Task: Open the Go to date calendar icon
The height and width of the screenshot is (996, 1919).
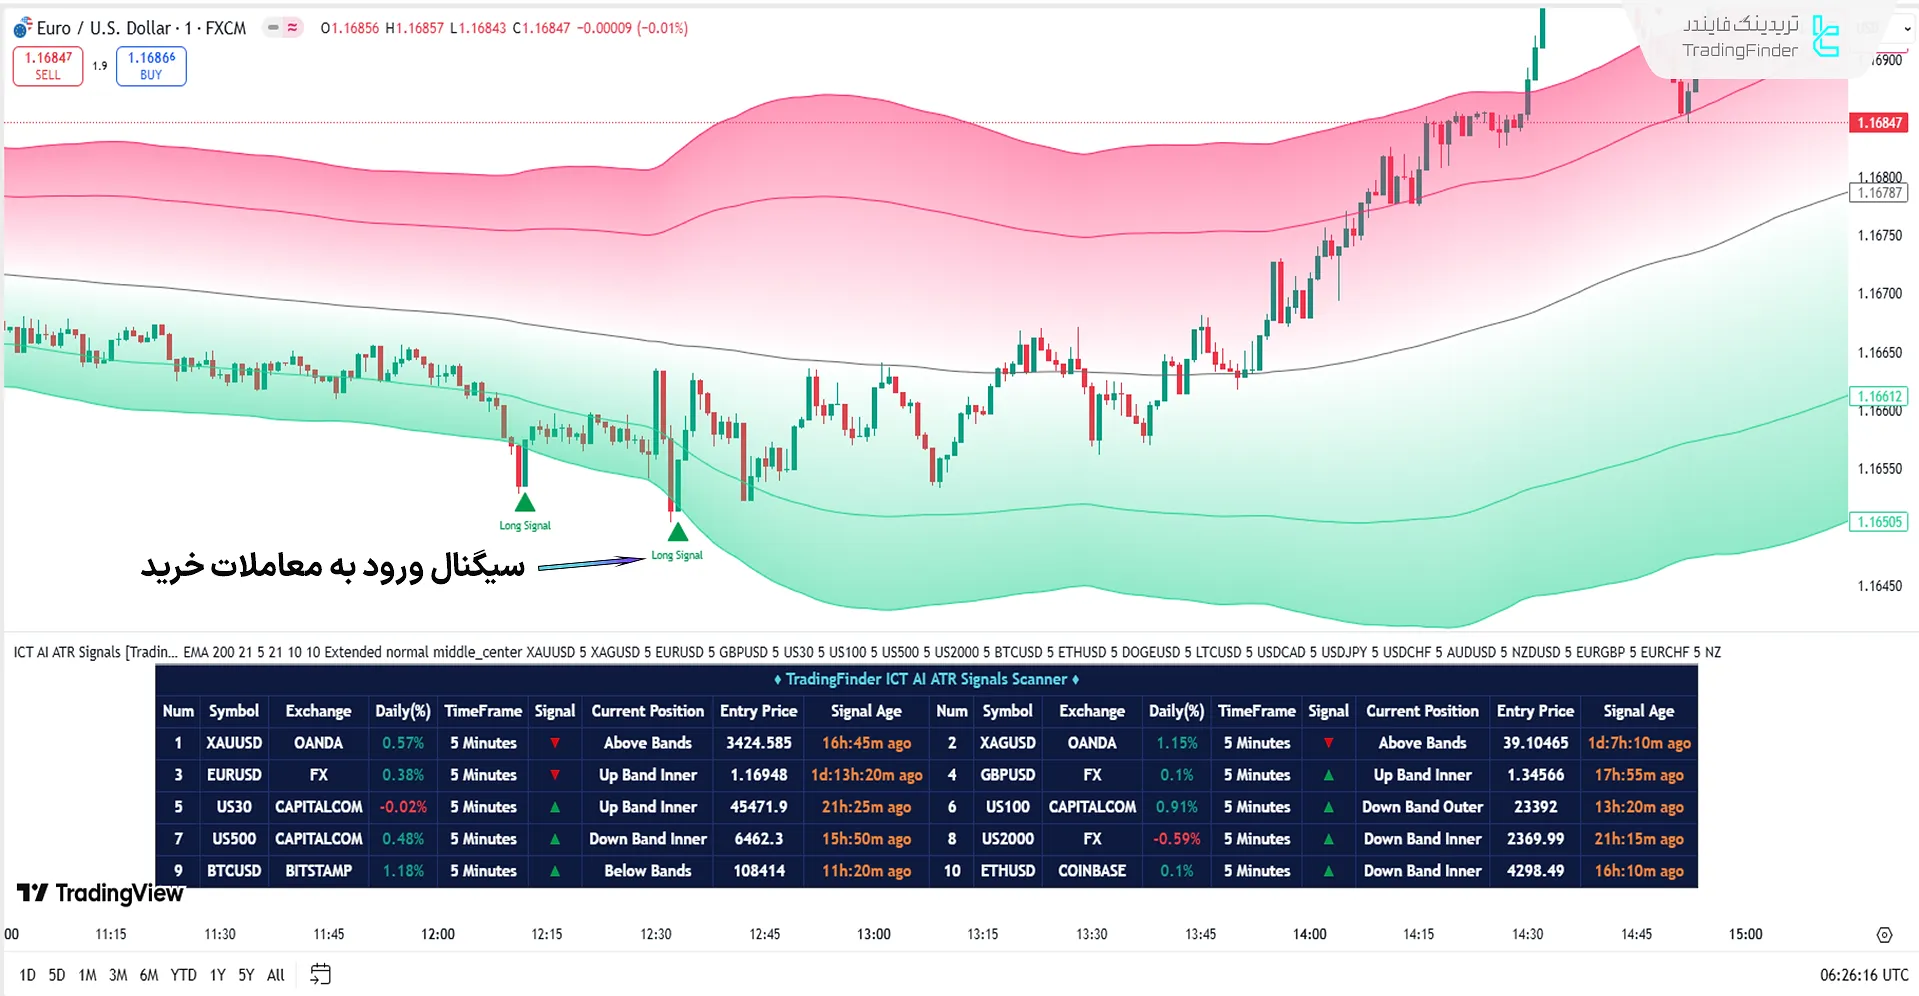Action: pos(320,974)
